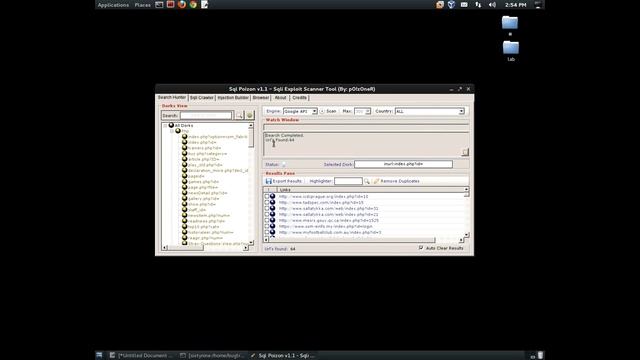This screenshot has height=360, width=640.
Task: Click result icon for sidiprague.org link
Action: click(272, 196)
